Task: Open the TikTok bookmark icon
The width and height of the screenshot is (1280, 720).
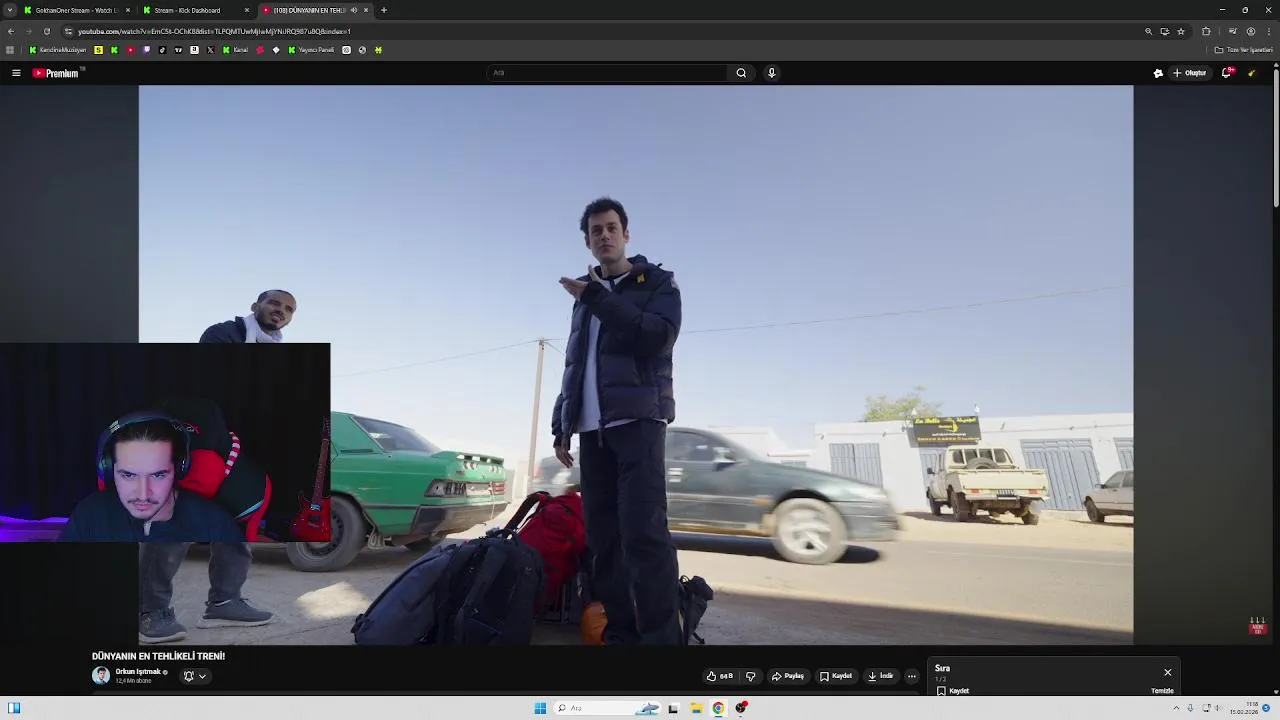Action: coord(162,50)
